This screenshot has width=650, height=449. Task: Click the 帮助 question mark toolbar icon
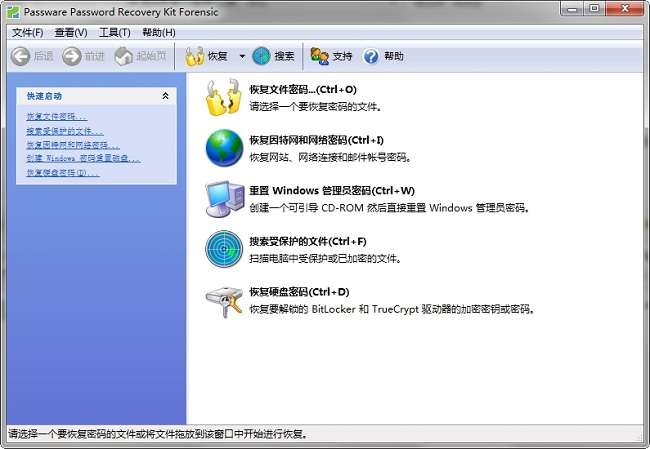tap(371, 56)
